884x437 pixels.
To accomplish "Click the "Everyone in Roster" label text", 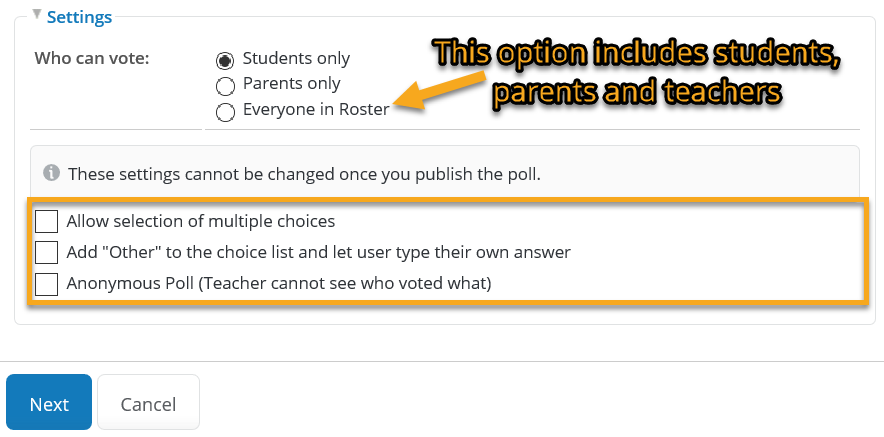I will [x=316, y=109].
